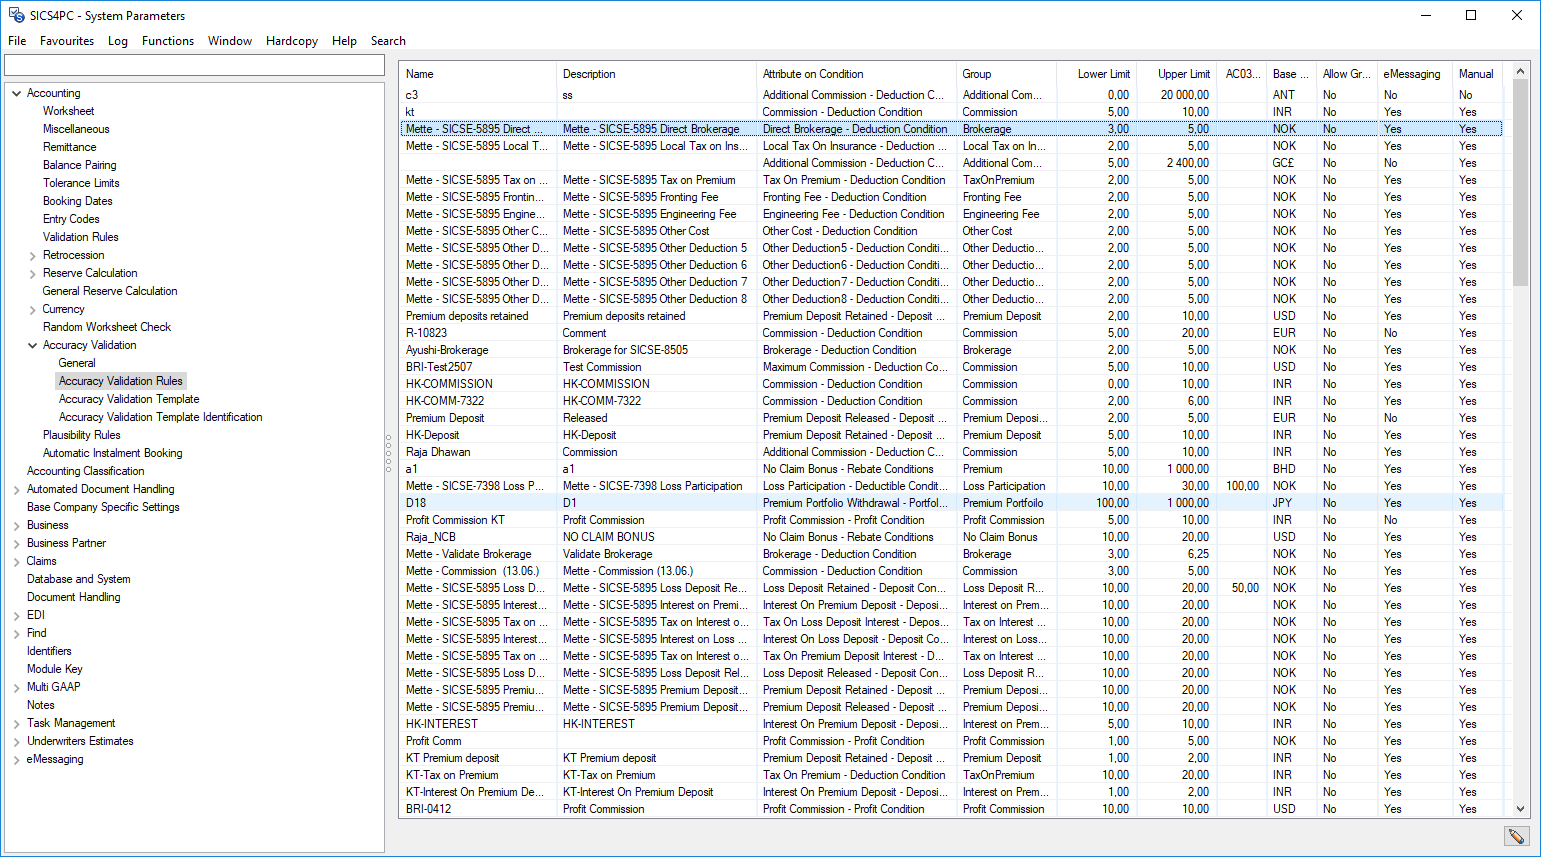Expand the Retrocession tree node
Screen dimensions: 1541x857
pyautogui.click(x=30, y=254)
